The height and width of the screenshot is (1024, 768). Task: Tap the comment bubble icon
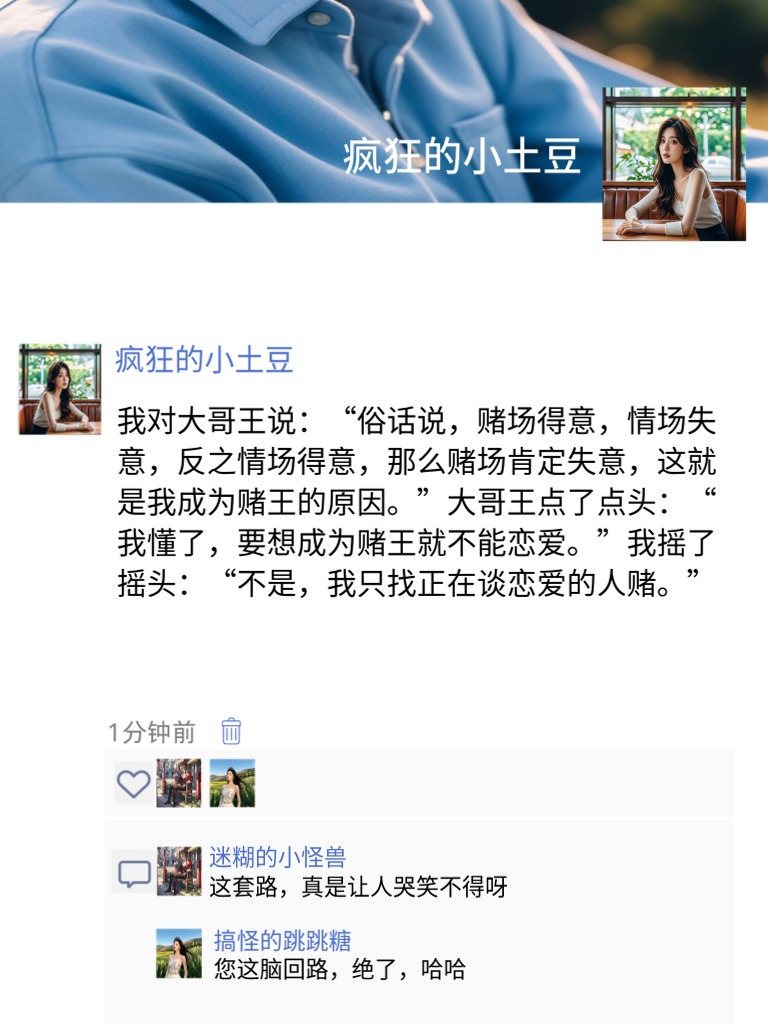134,872
